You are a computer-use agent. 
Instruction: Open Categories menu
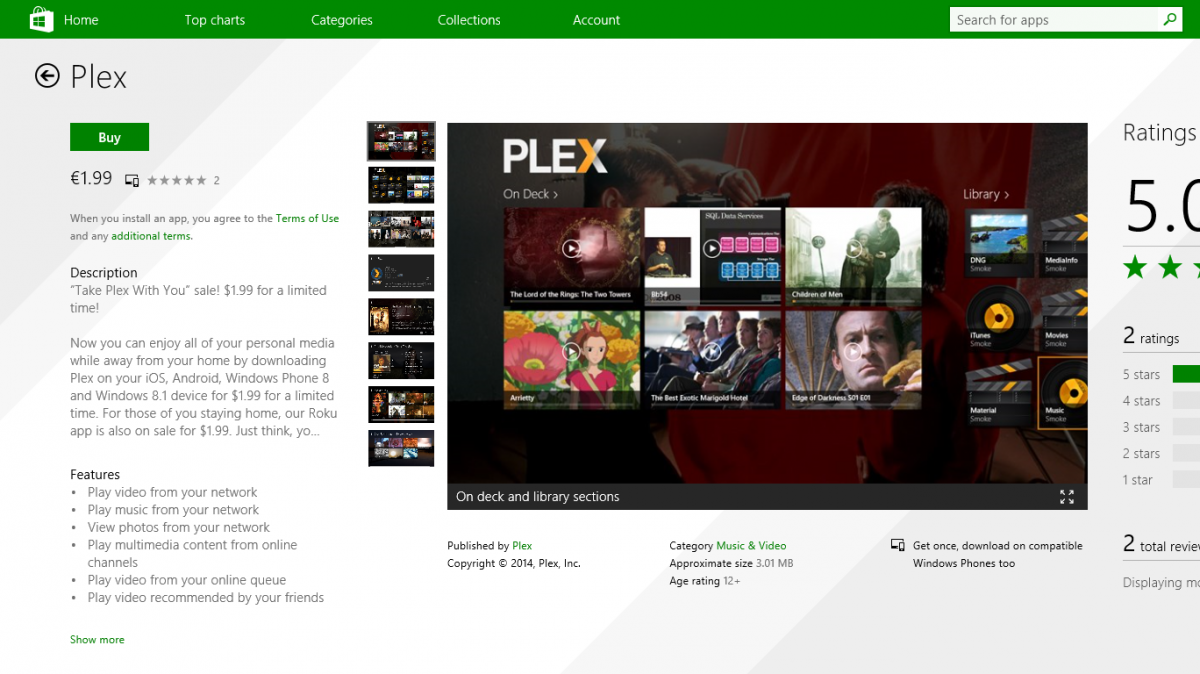tap(341, 20)
